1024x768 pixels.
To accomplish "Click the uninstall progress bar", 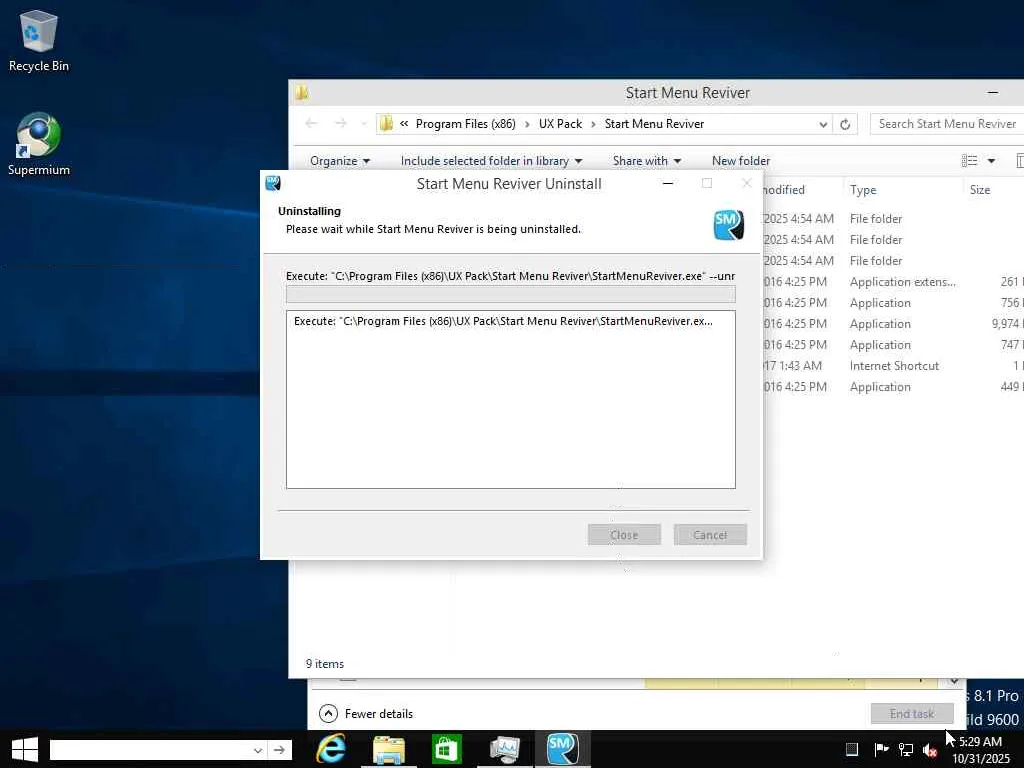I will [x=511, y=294].
